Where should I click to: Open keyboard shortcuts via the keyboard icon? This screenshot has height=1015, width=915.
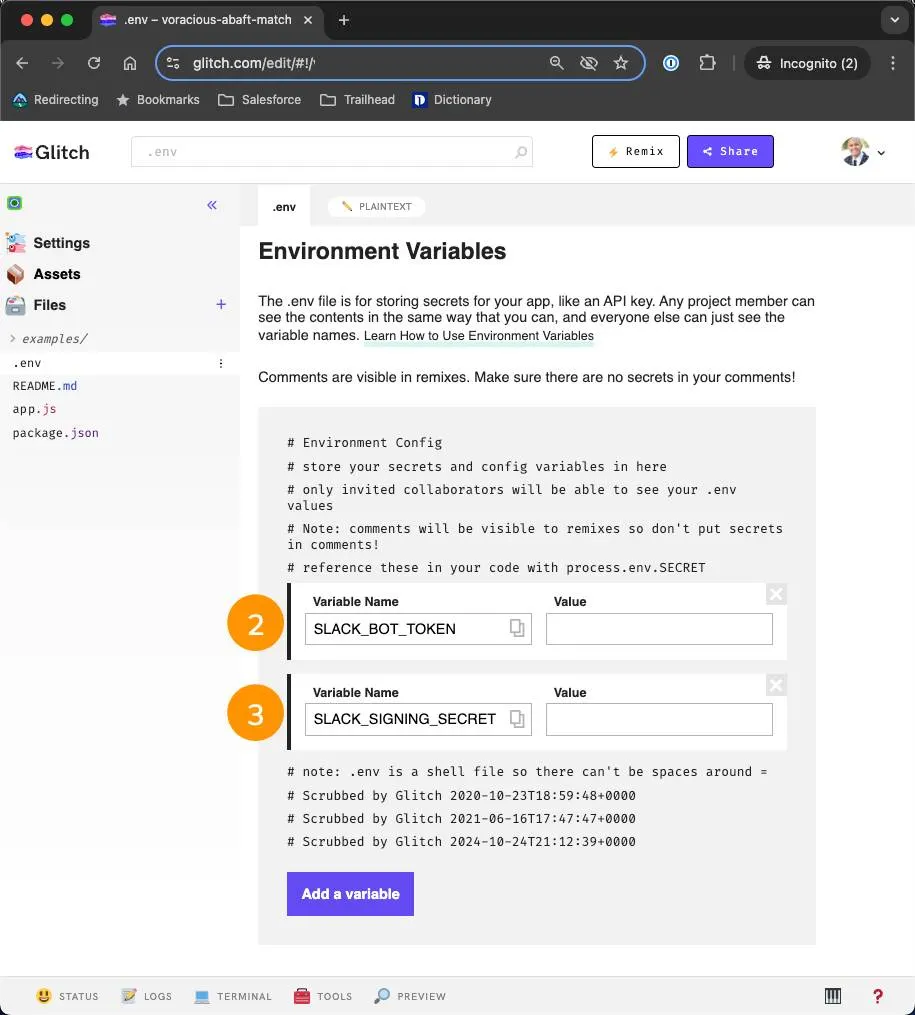coord(832,996)
